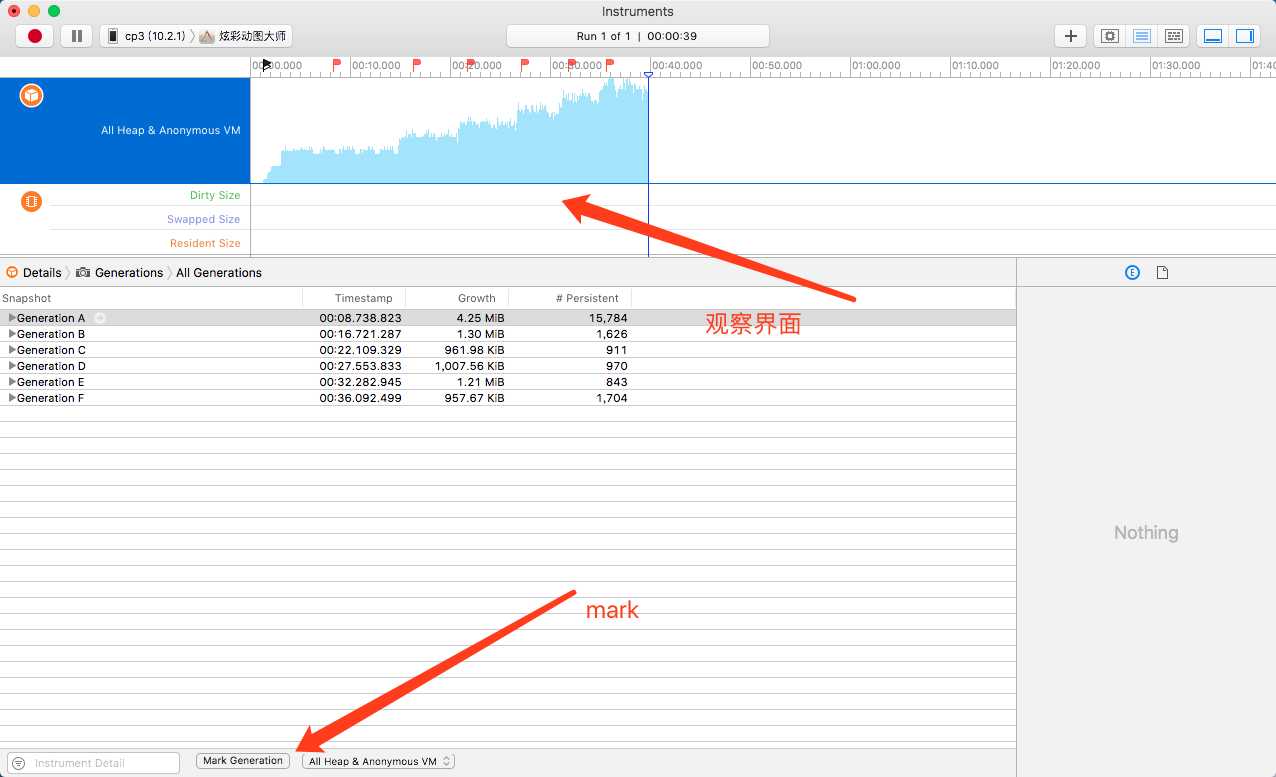Add an instrument with the plus button

[1070, 36]
